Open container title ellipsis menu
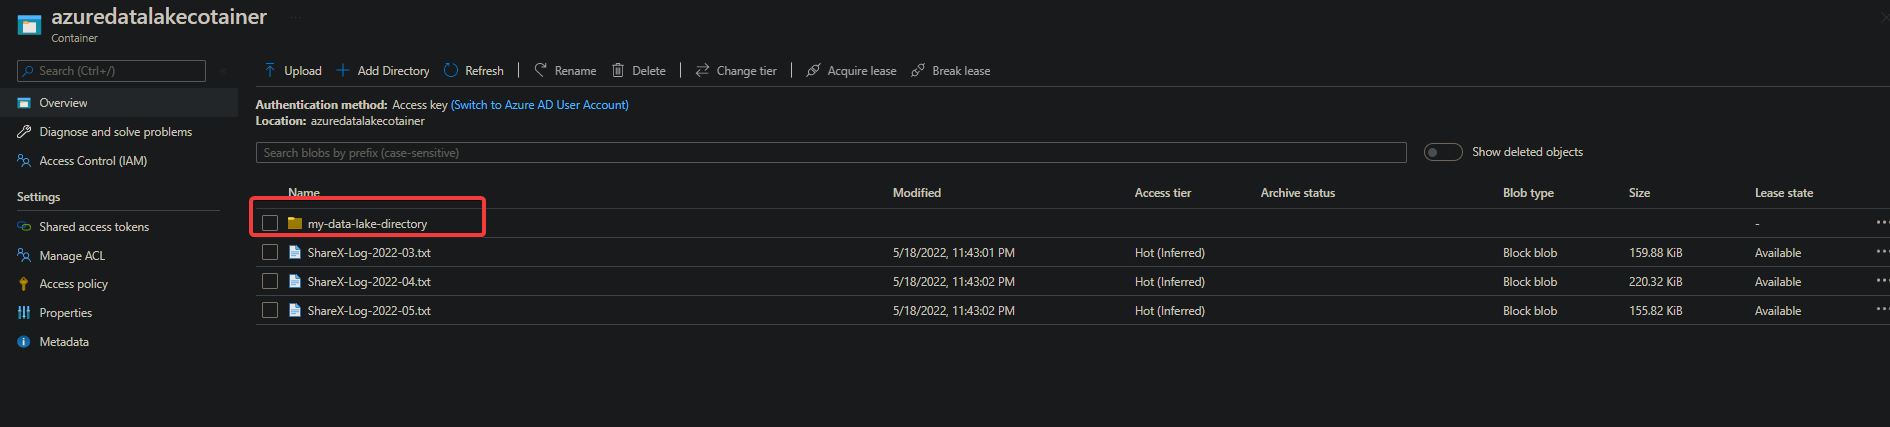Viewport: 1890px width, 427px height. click(295, 17)
